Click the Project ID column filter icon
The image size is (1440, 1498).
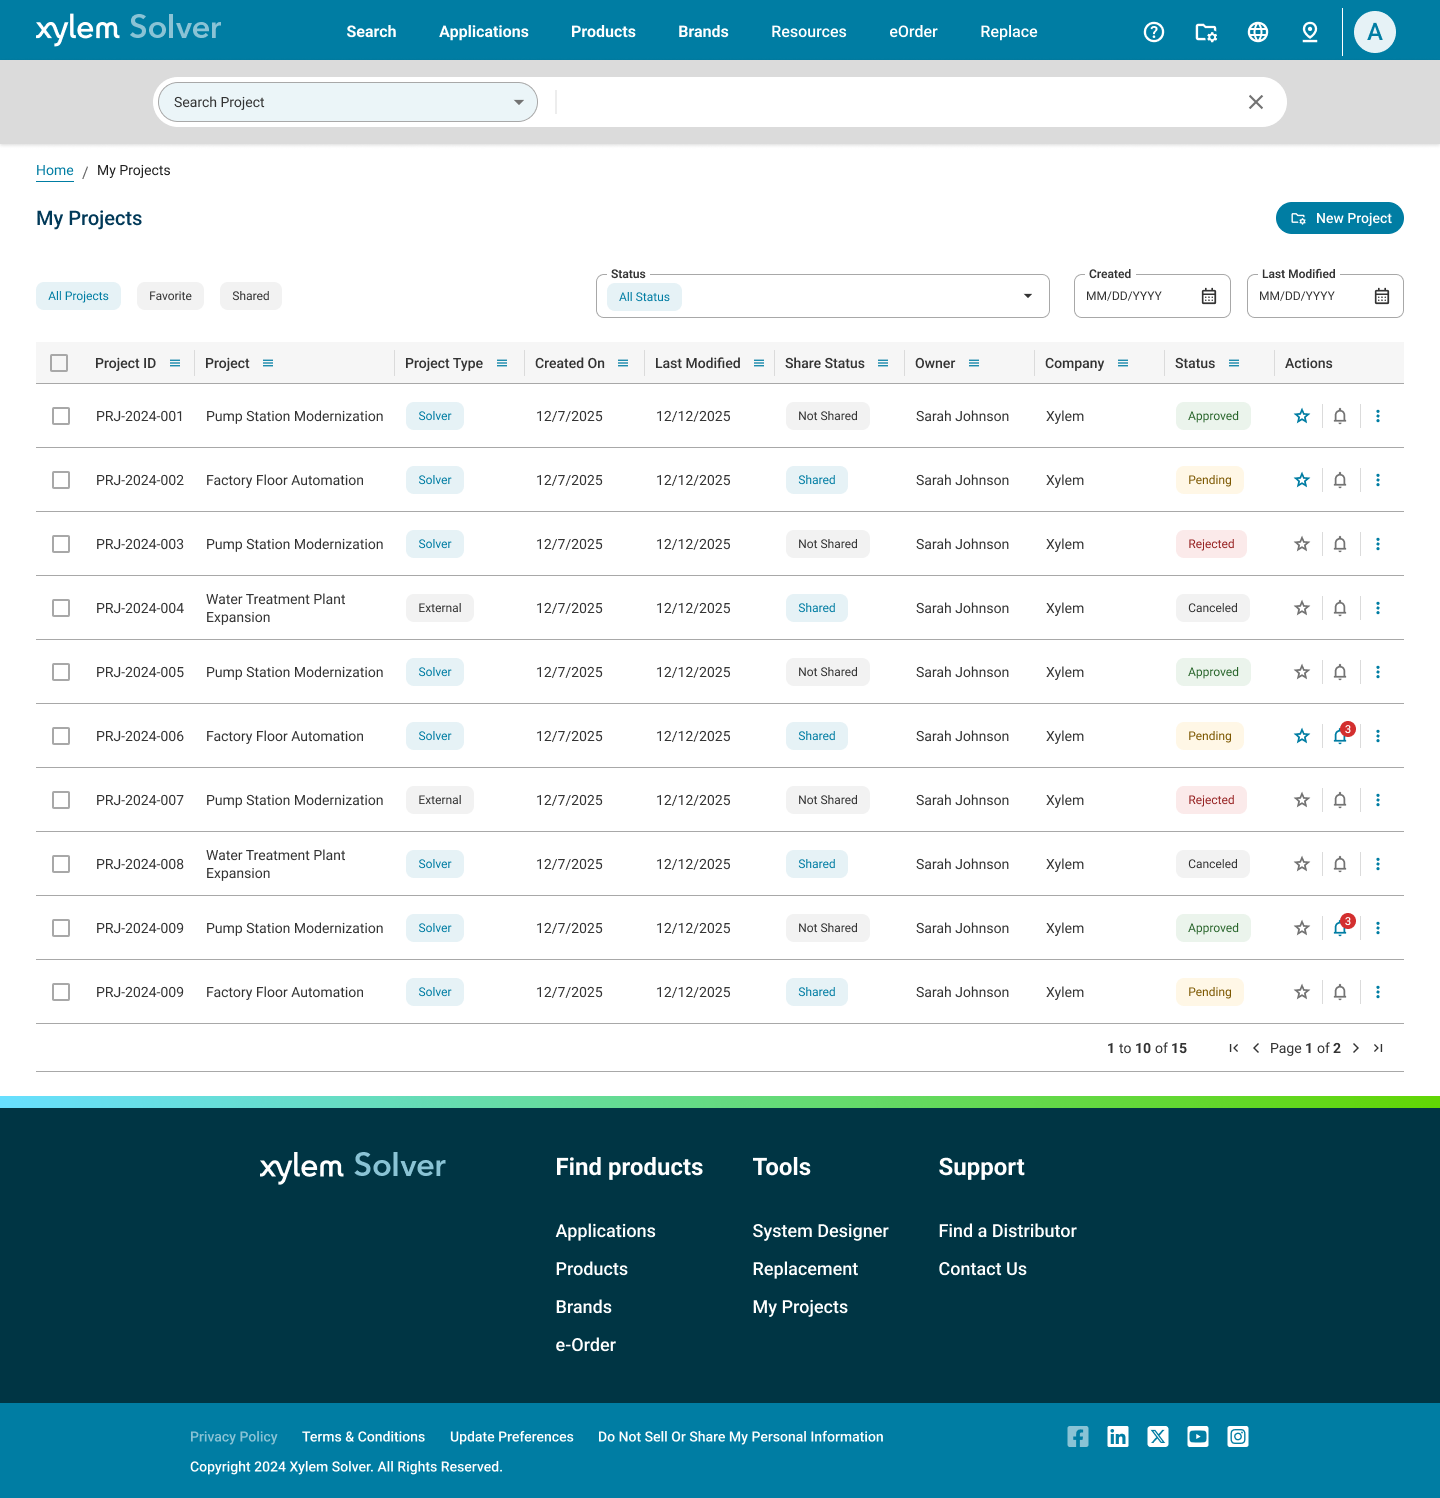click(174, 362)
